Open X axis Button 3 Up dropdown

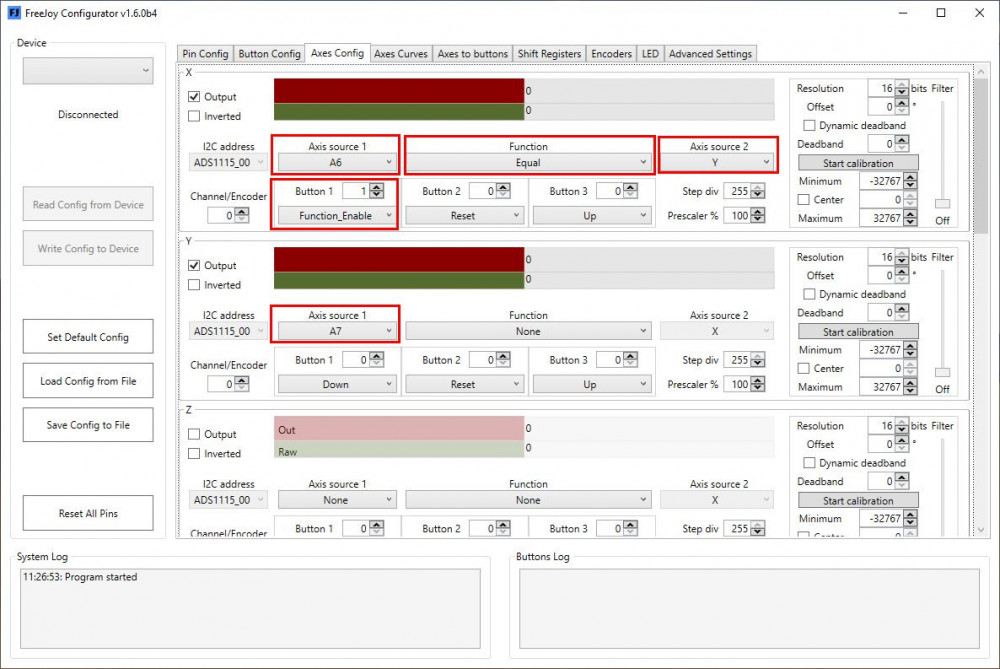592,216
